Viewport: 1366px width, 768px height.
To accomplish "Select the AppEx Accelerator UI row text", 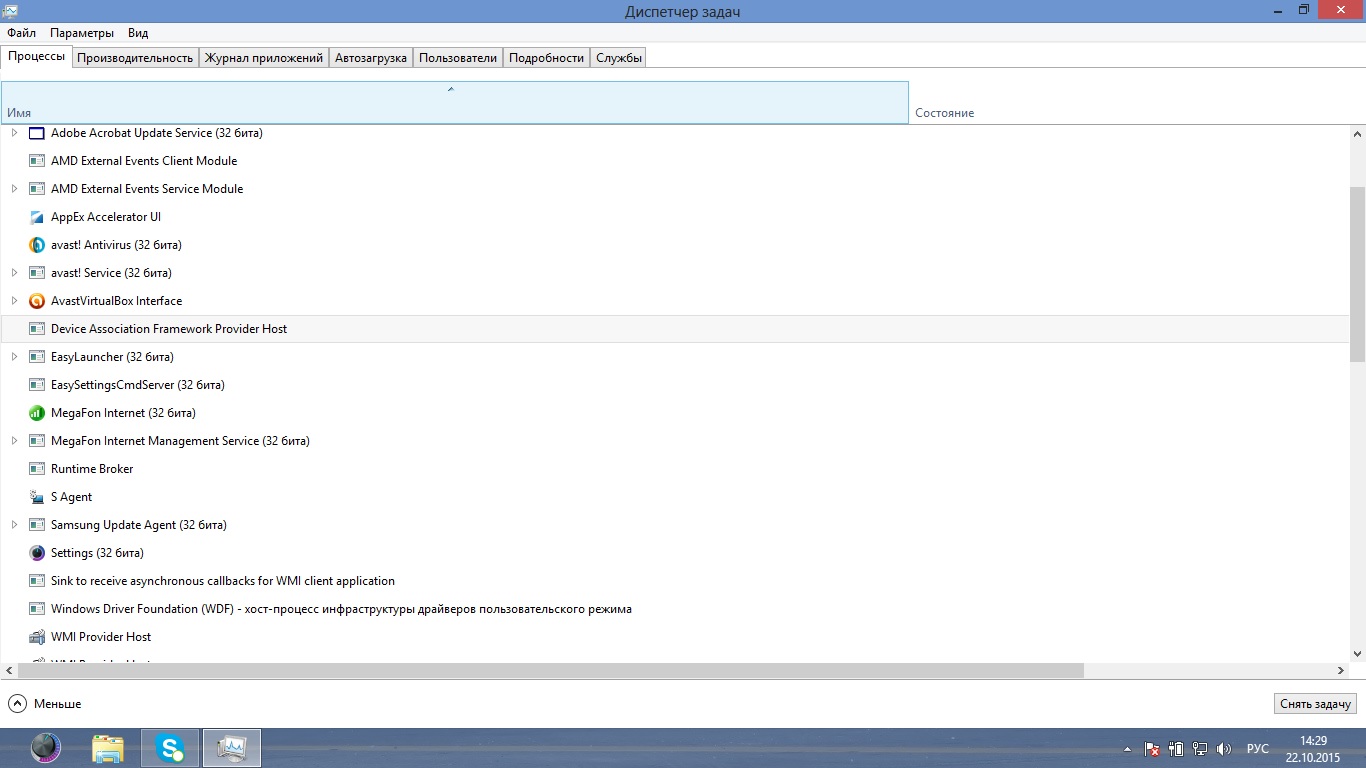I will (106, 217).
